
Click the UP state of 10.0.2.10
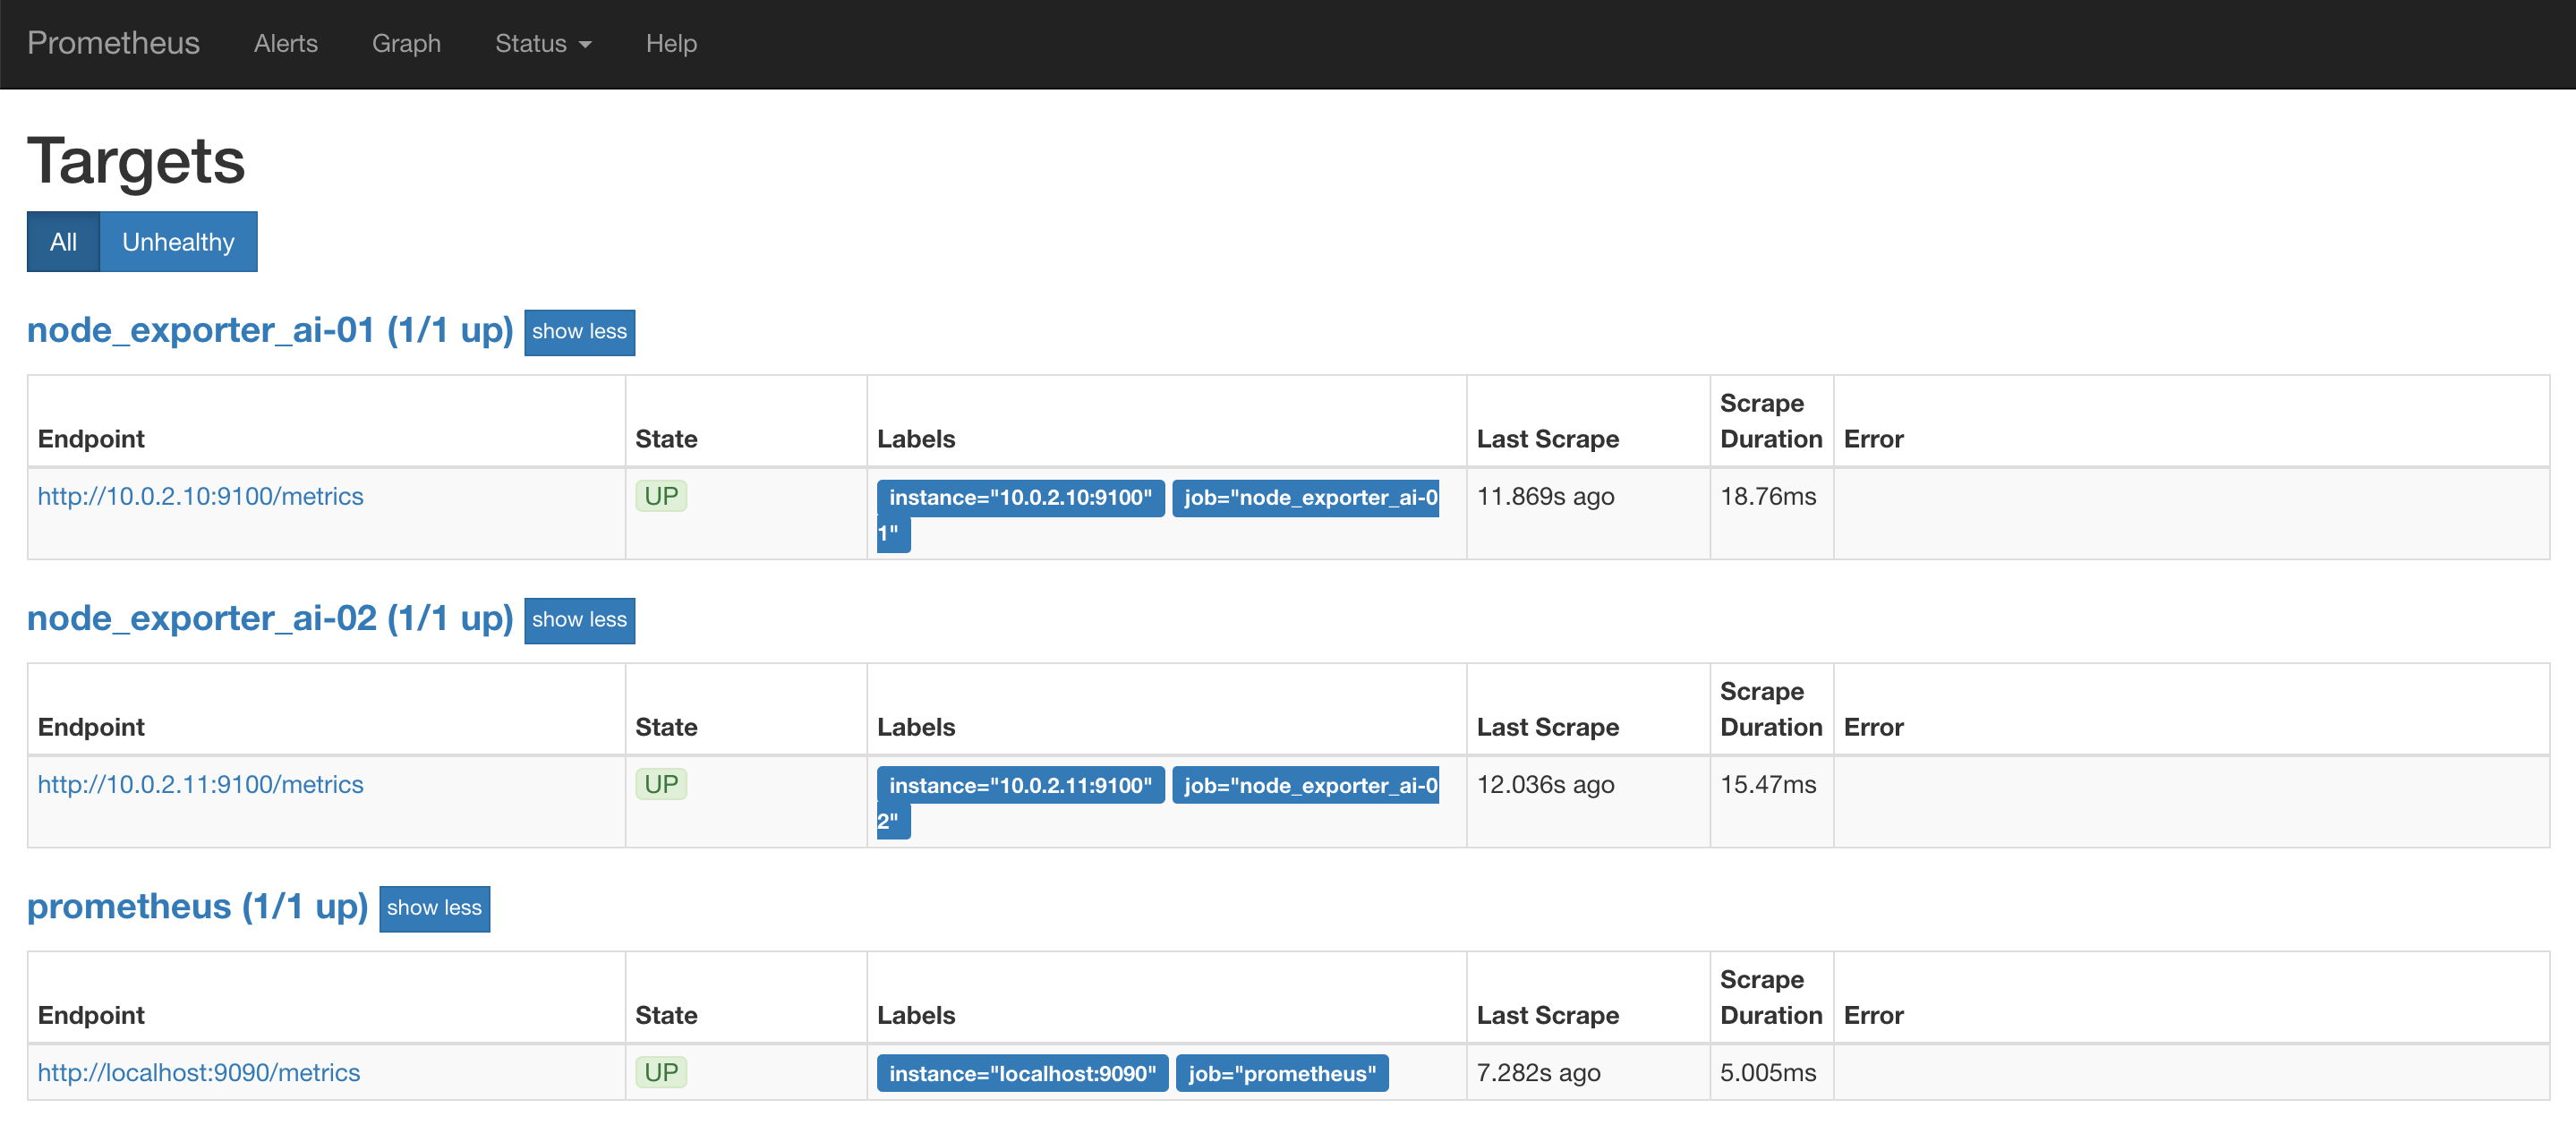click(661, 496)
